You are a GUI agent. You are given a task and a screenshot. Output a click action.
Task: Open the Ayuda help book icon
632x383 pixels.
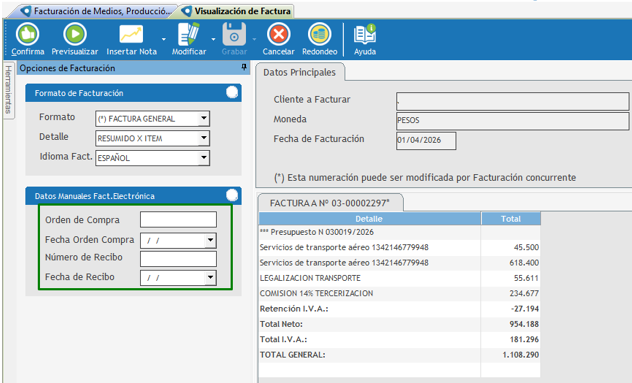(365, 34)
